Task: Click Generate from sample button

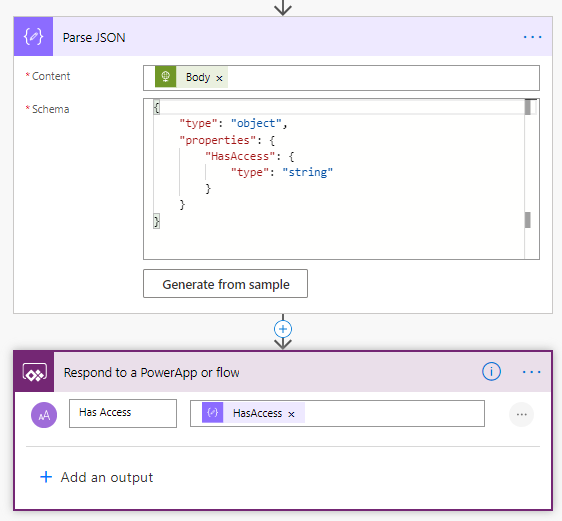Action: (225, 284)
